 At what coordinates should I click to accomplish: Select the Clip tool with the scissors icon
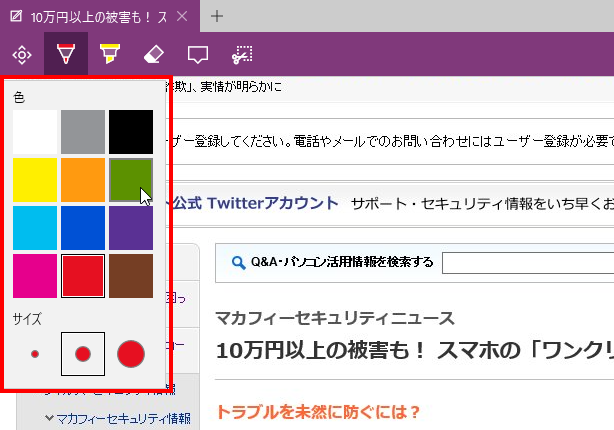[241, 54]
